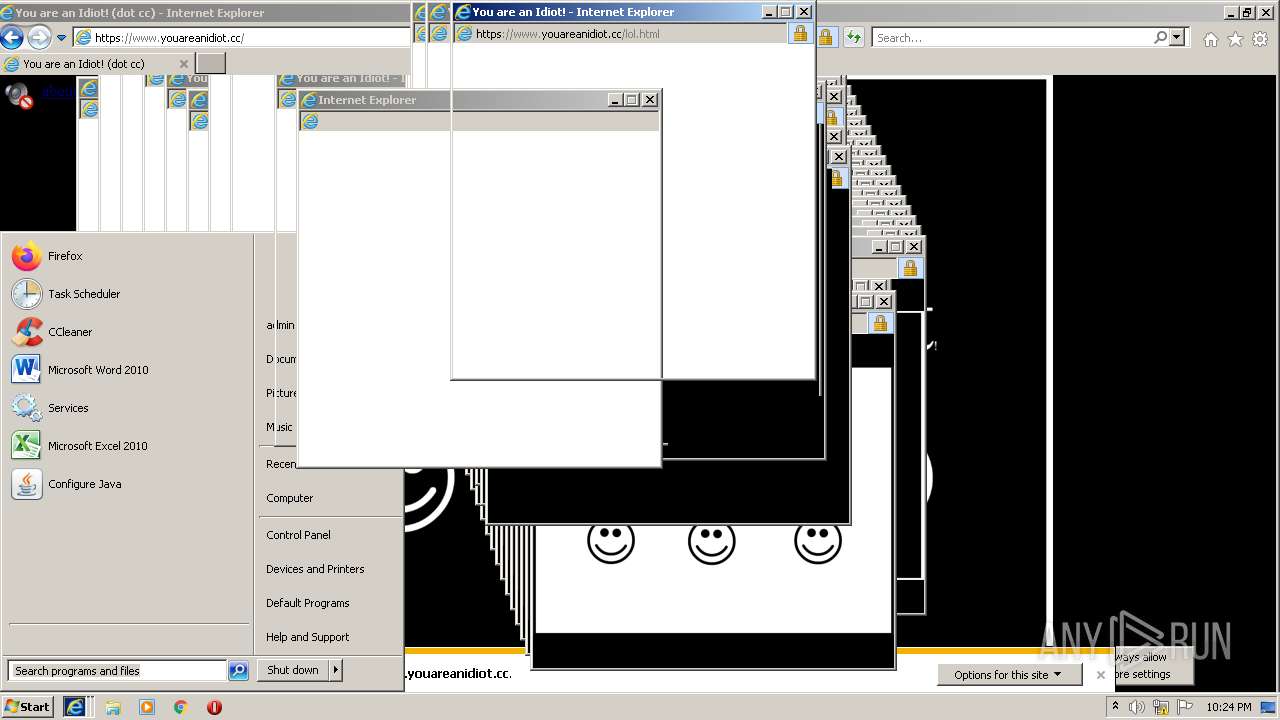Expand the recent pages dropdown arrow
This screenshot has width=1280, height=720.
point(61,38)
